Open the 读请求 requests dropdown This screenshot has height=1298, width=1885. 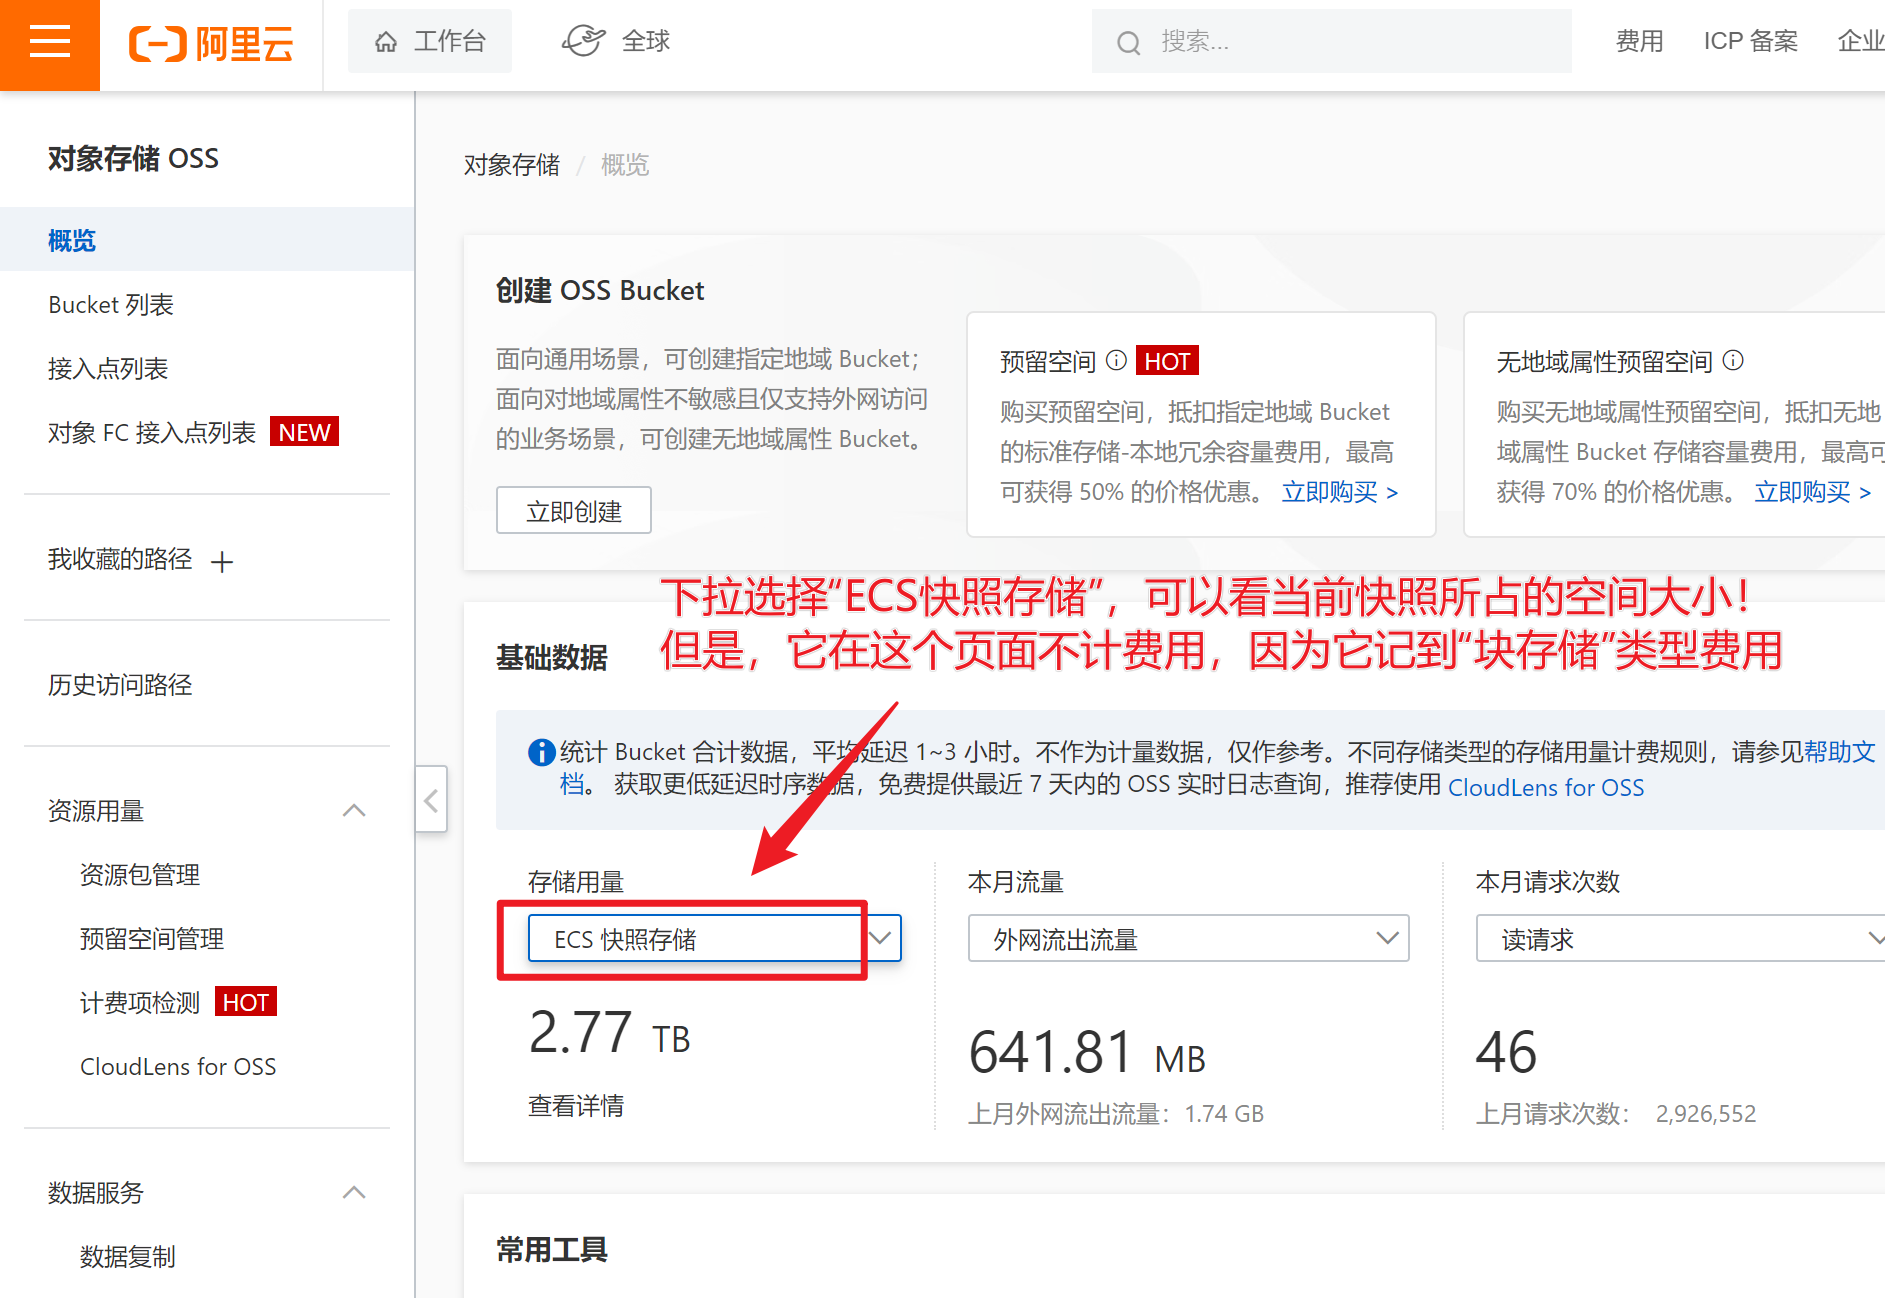[1680, 939]
